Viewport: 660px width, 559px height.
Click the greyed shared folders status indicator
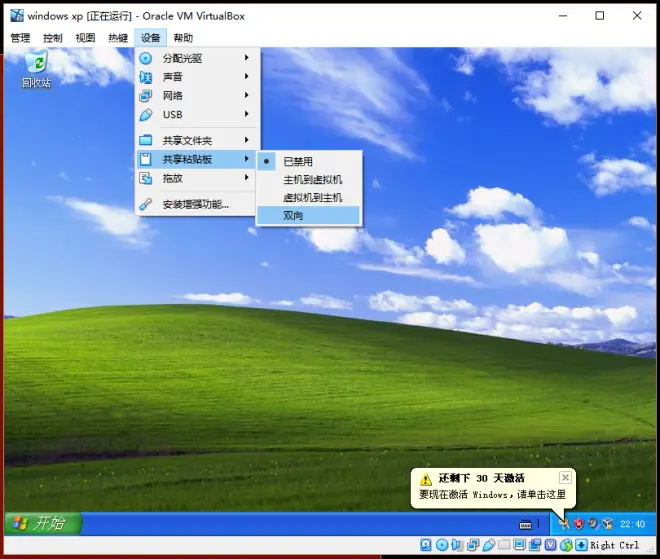pyautogui.click(x=504, y=545)
